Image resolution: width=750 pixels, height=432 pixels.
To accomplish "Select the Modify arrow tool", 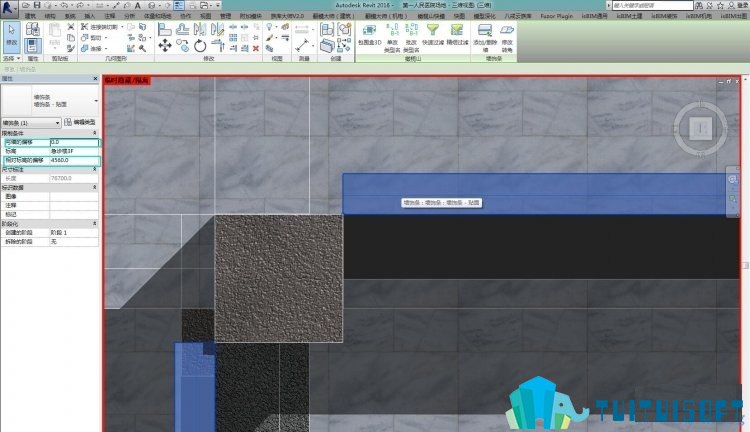I will (11, 36).
